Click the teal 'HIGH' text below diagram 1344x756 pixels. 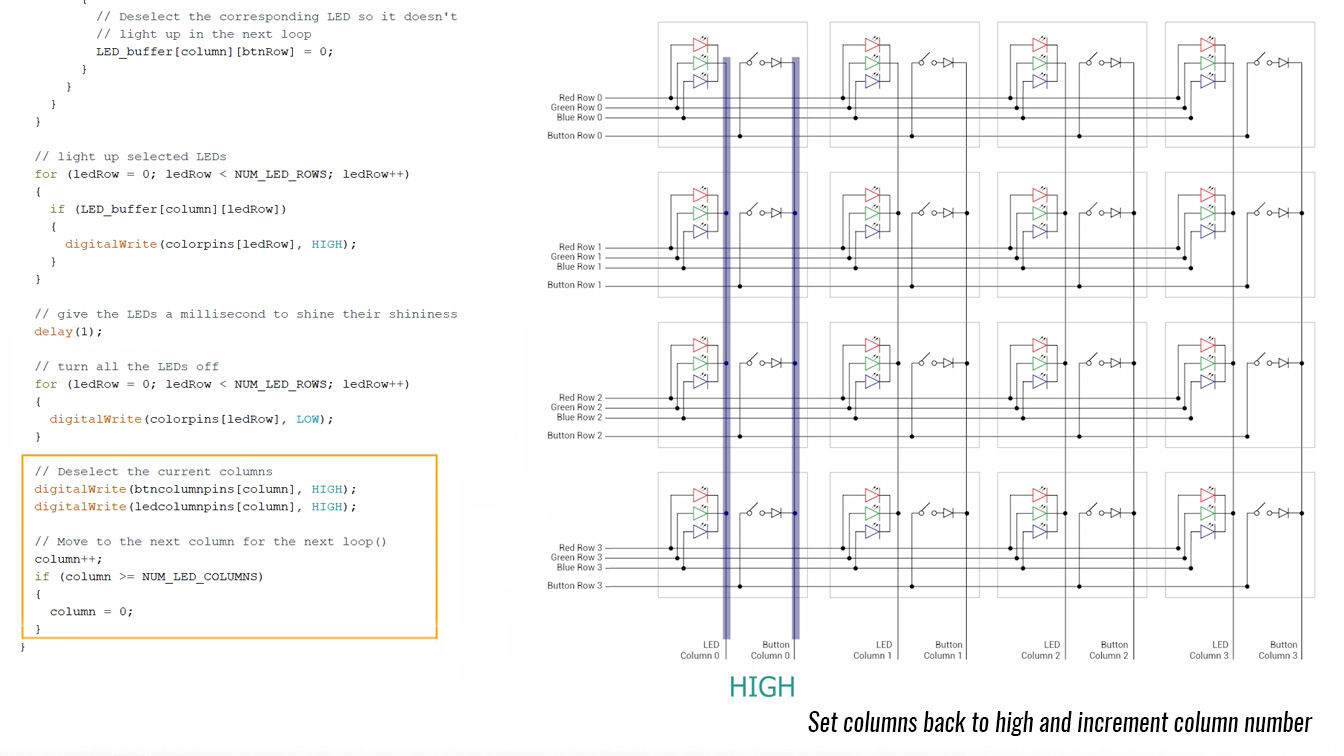(762, 687)
